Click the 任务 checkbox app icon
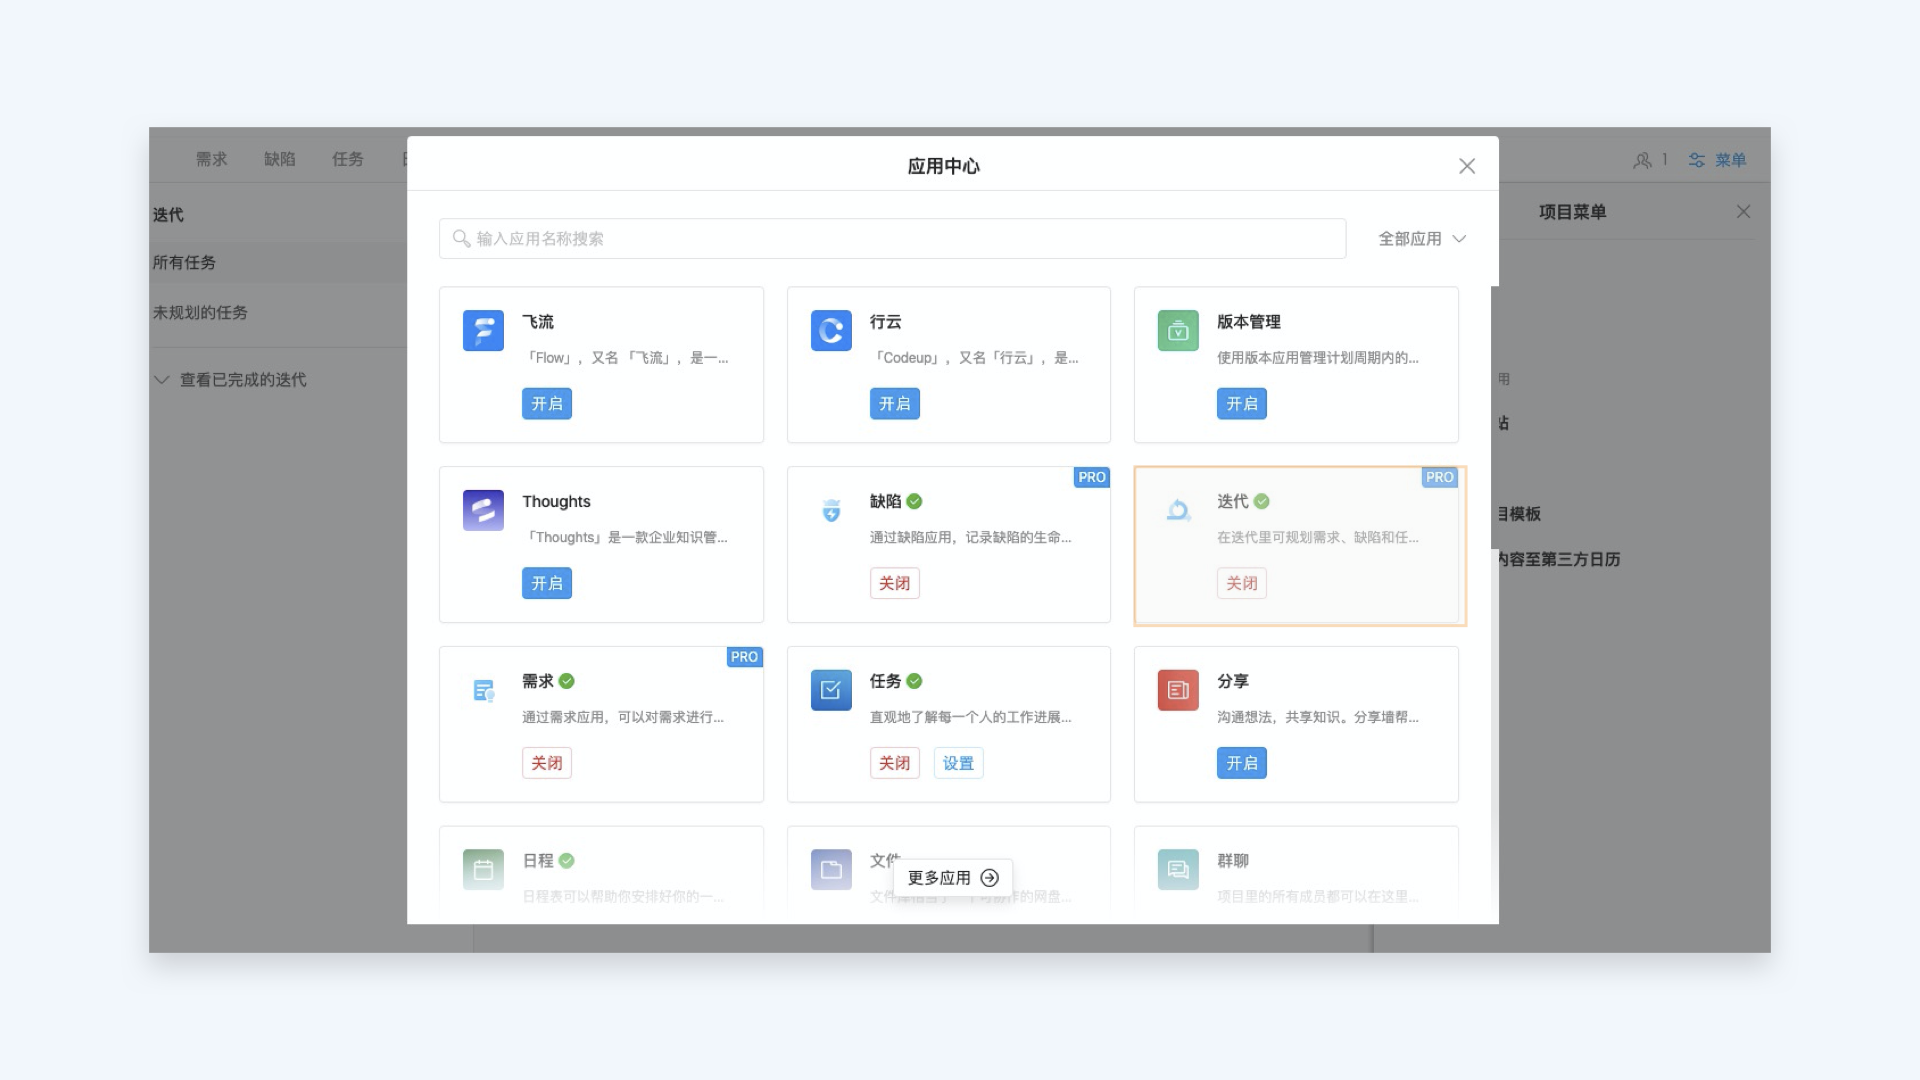 click(x=831, y=690)
